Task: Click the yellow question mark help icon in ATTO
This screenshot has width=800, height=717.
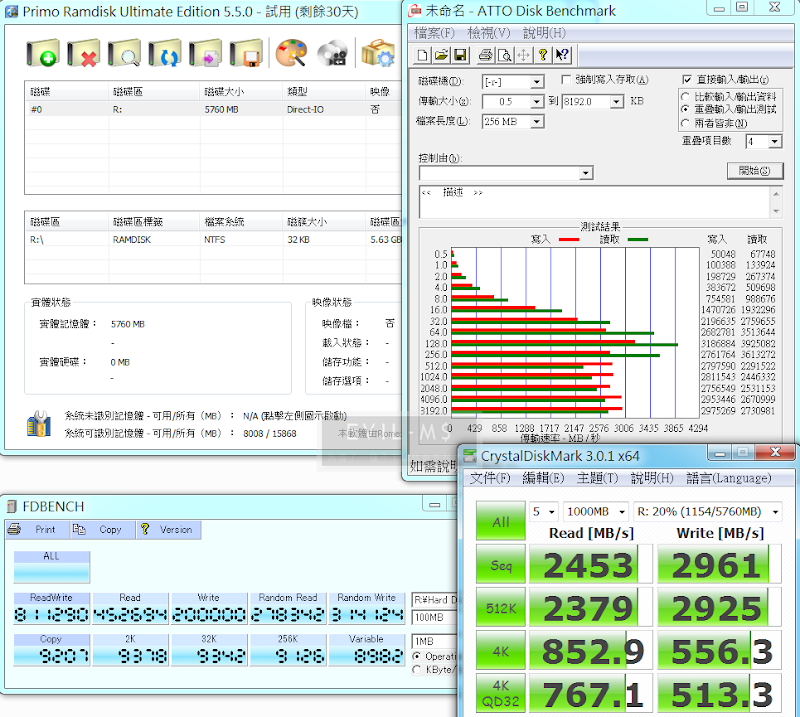Action: (542, 55)
